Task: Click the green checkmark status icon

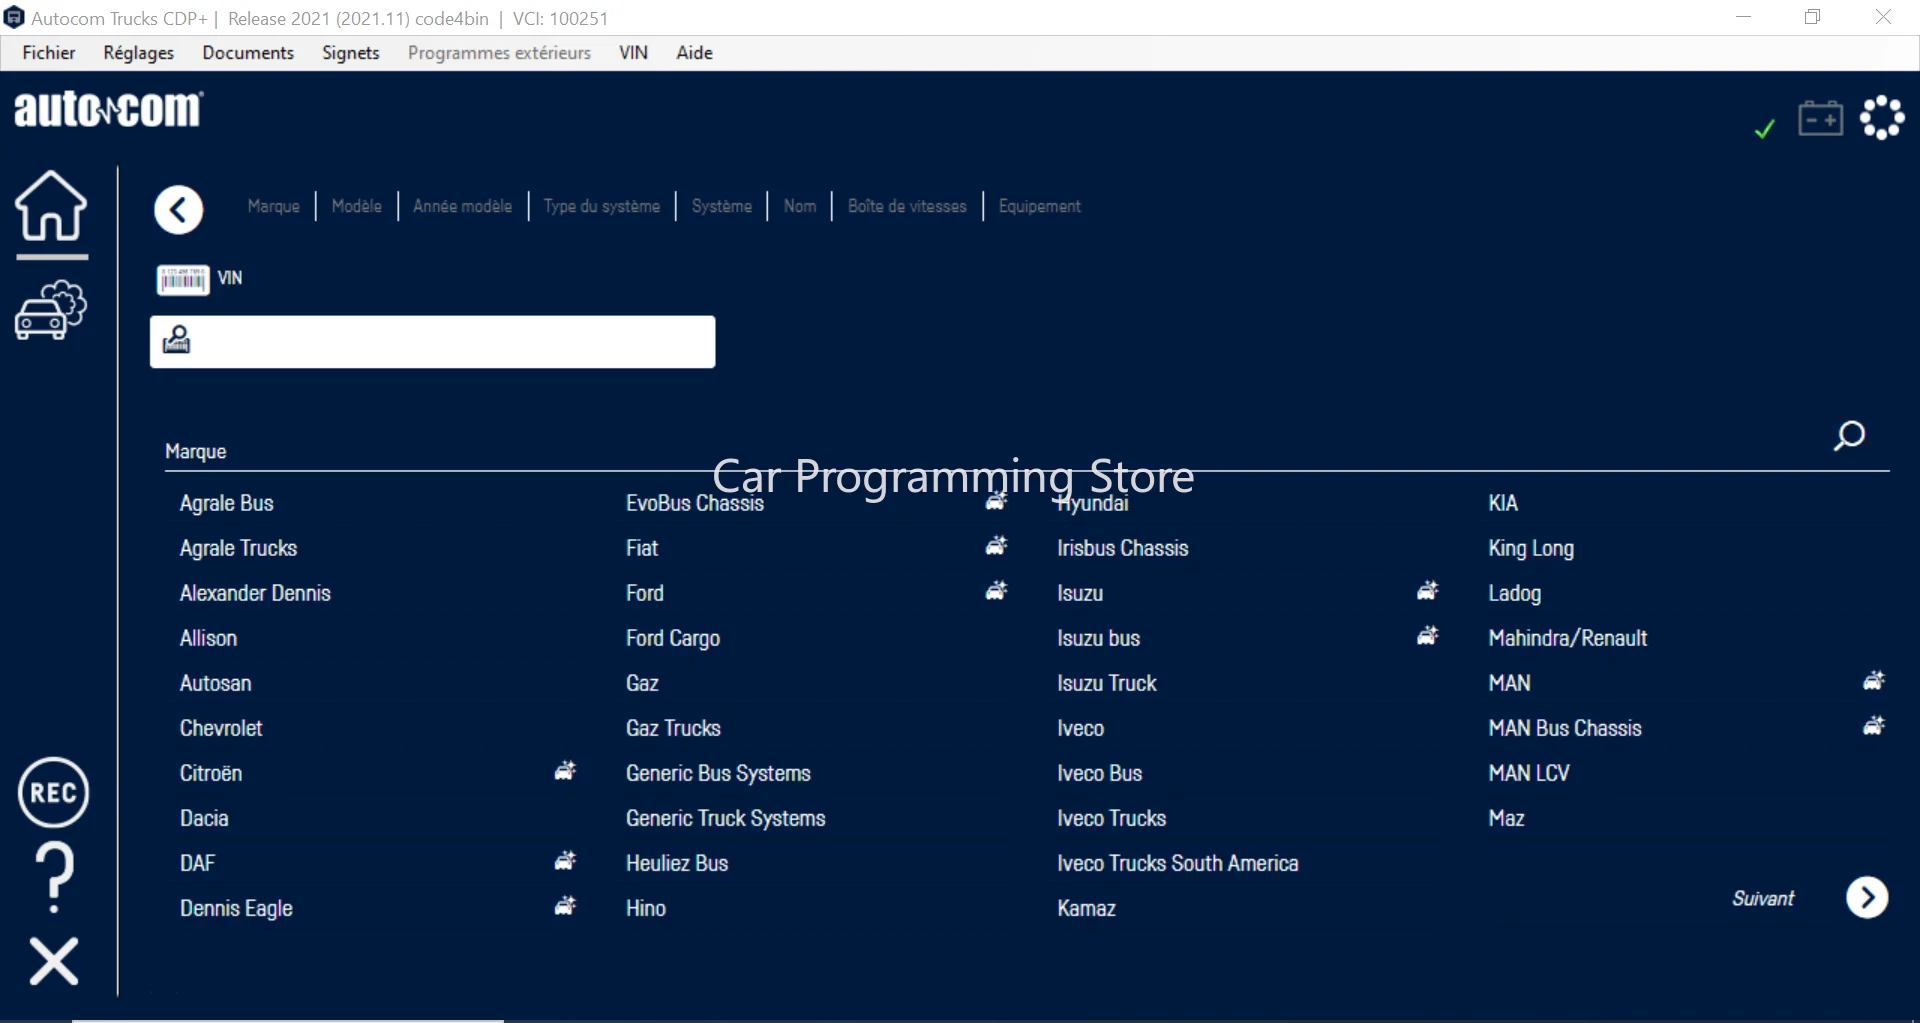Action: click(x=1765, y=128)
